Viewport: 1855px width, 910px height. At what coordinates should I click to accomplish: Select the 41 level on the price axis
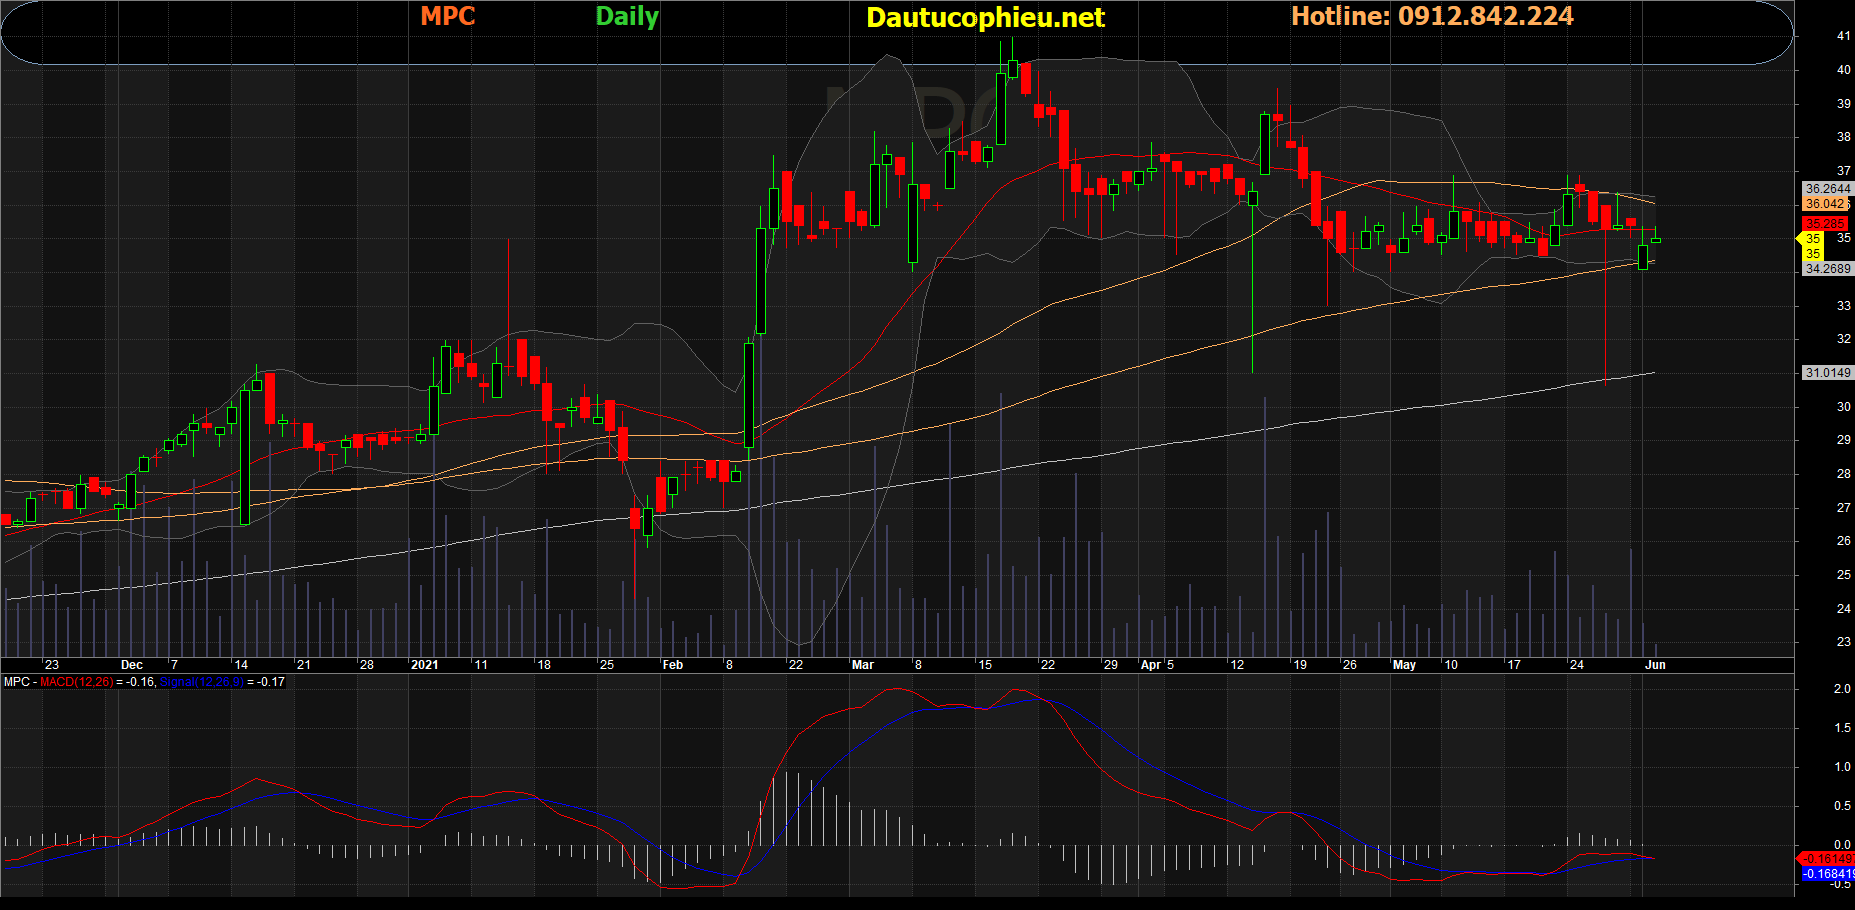coord(1843,36)
